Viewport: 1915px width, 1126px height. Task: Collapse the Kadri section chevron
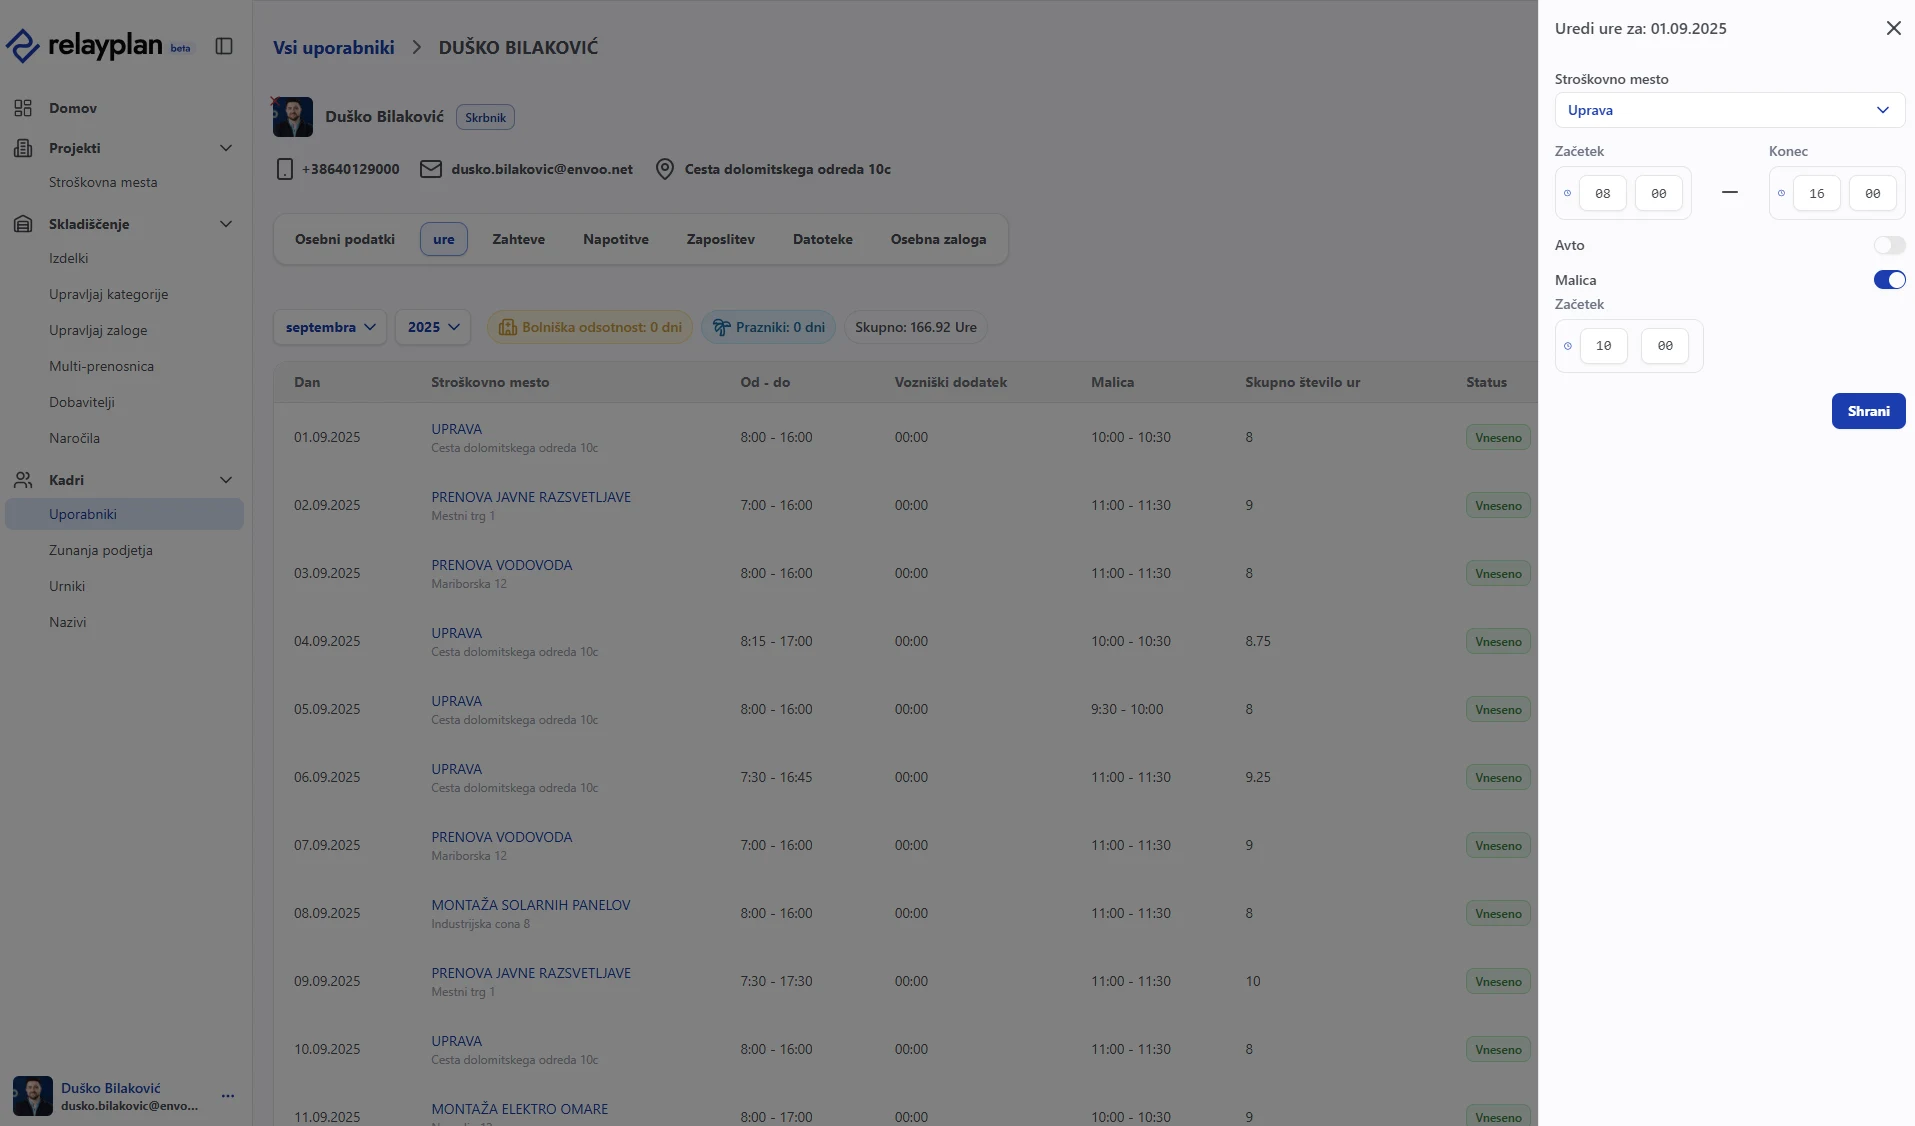(x=226, y=480)
